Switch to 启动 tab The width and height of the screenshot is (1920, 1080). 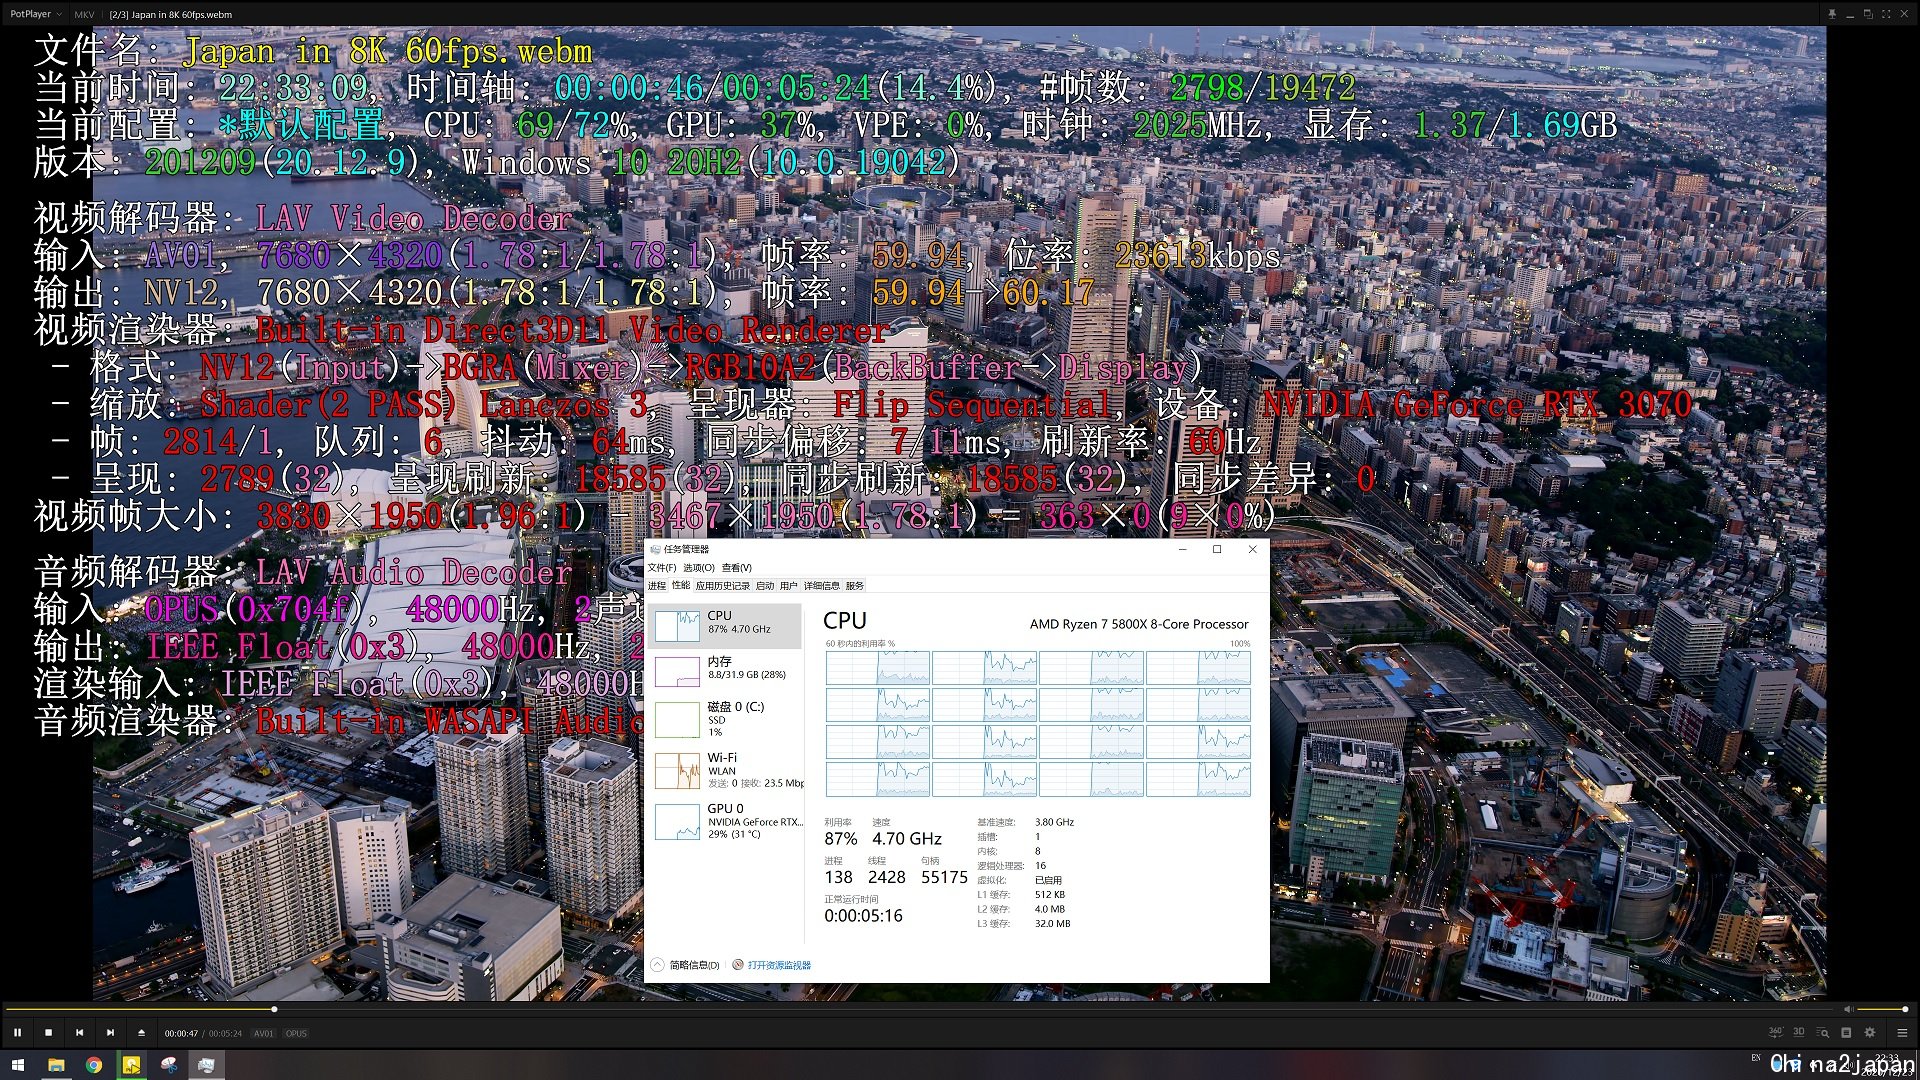click(x=765, y=586)
